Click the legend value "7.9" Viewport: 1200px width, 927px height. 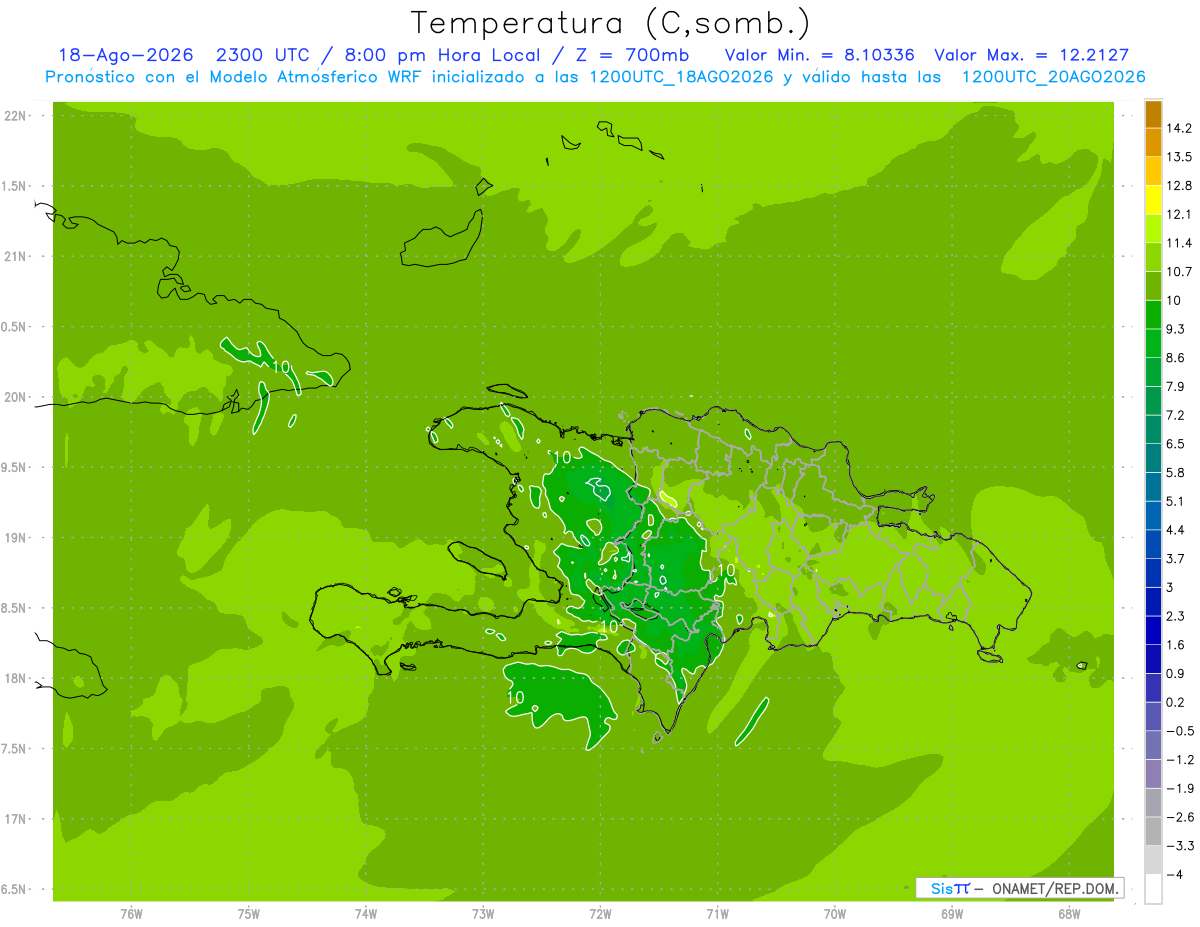click(1175, 387)
